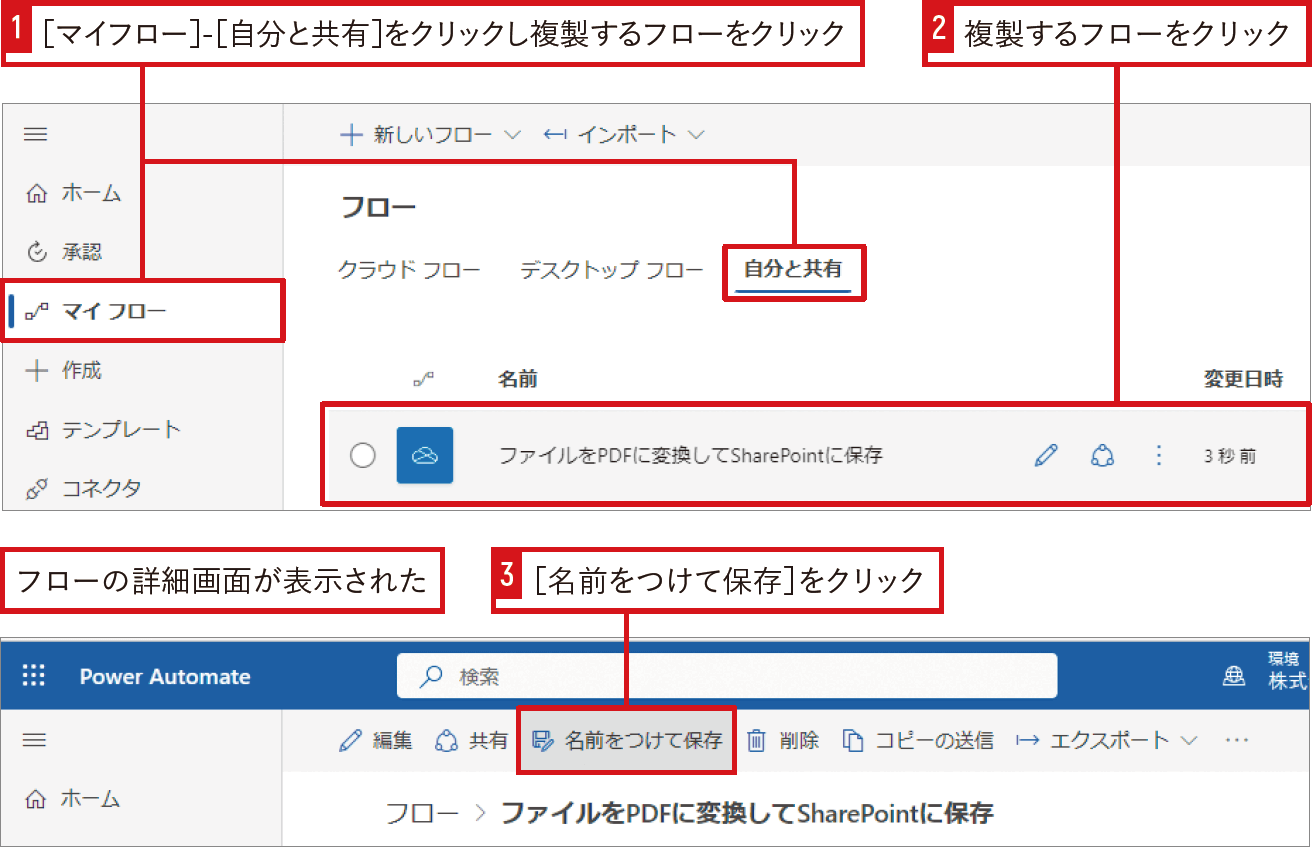The width and height of the screenshot is (1312, 847).
Task: Toggle the hamburger menu in the upper flow list screen
Action: pyautogui.click(x=36, y=134)
